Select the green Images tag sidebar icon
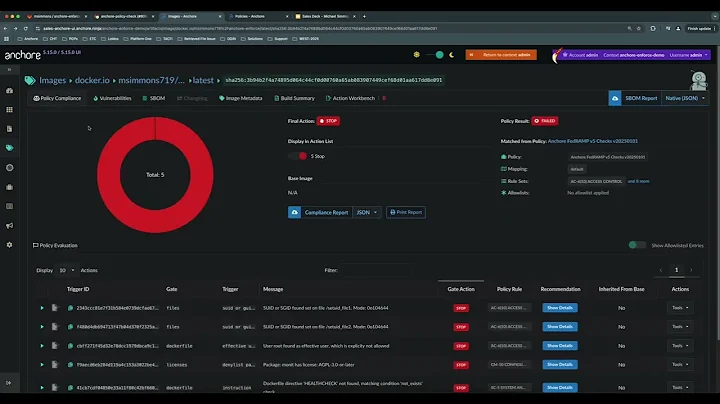720x404 pixels. (x=9, y=148)
